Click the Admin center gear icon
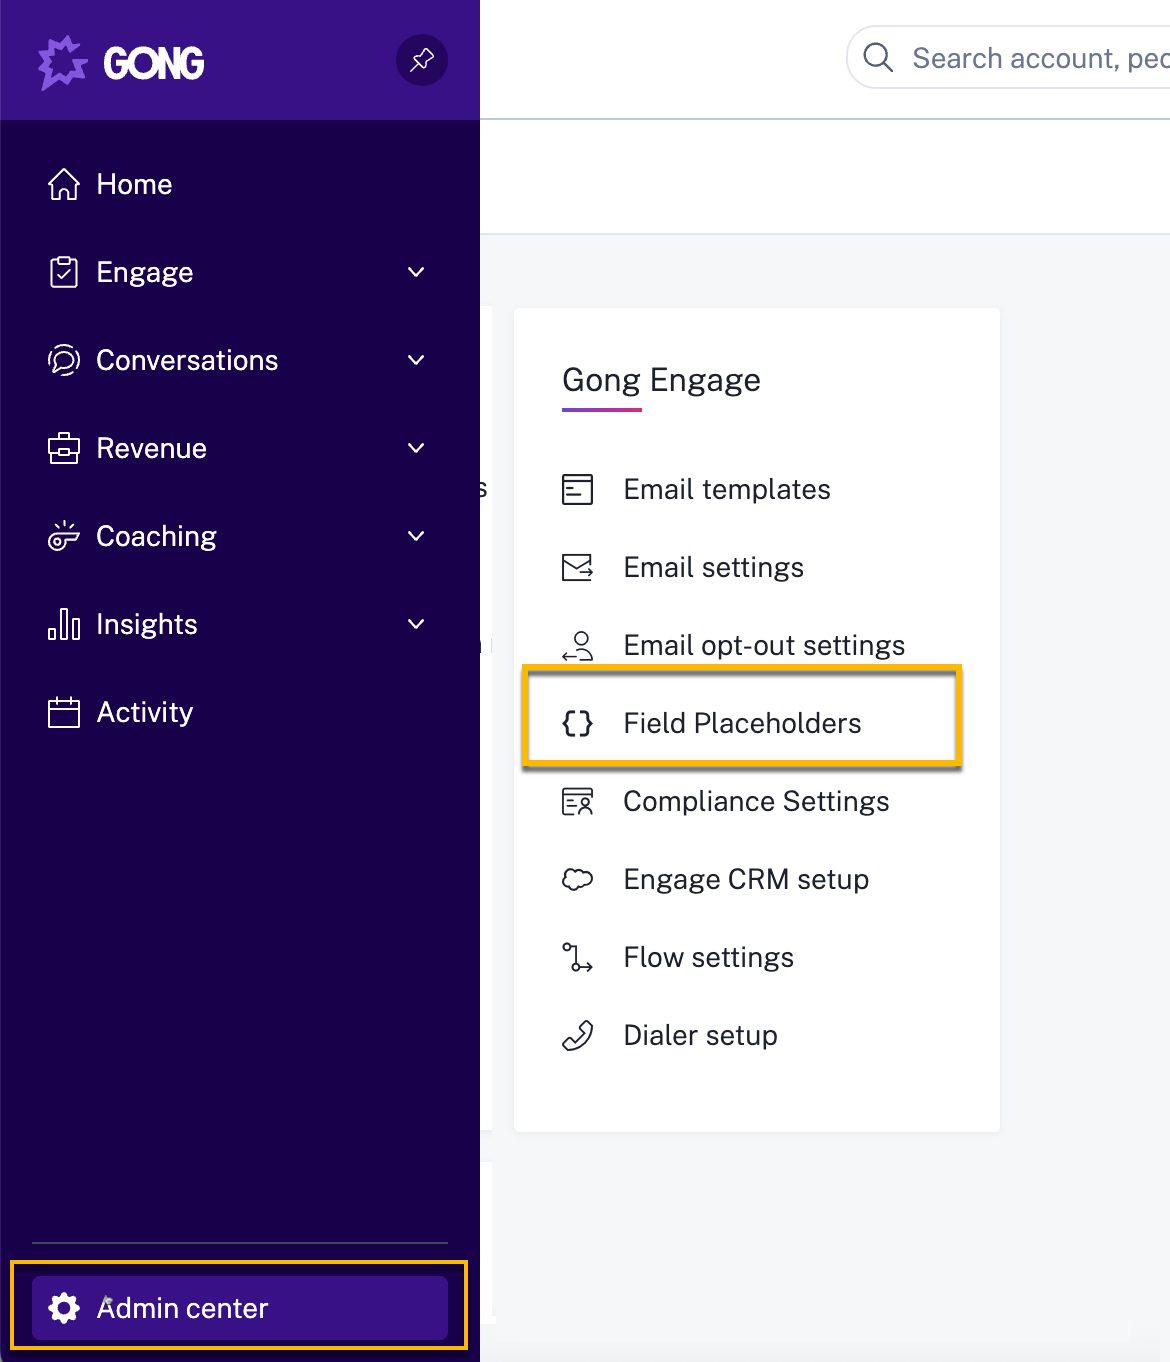Image resolution: width=1170 pixels, height=1362 pixels. (x=64, y=1308)
